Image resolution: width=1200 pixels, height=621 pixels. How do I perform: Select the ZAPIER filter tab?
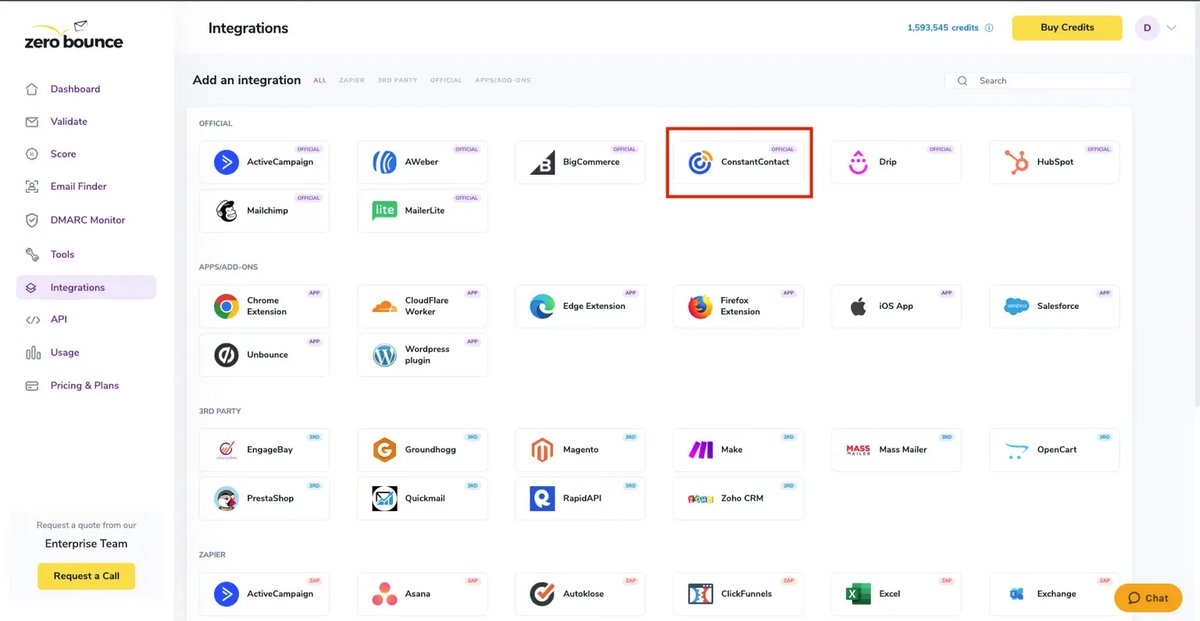point(352,80)
